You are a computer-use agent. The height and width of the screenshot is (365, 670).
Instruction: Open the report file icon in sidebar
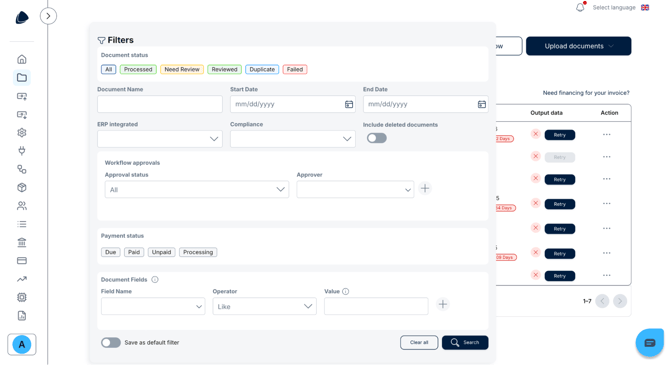(22, 315)
